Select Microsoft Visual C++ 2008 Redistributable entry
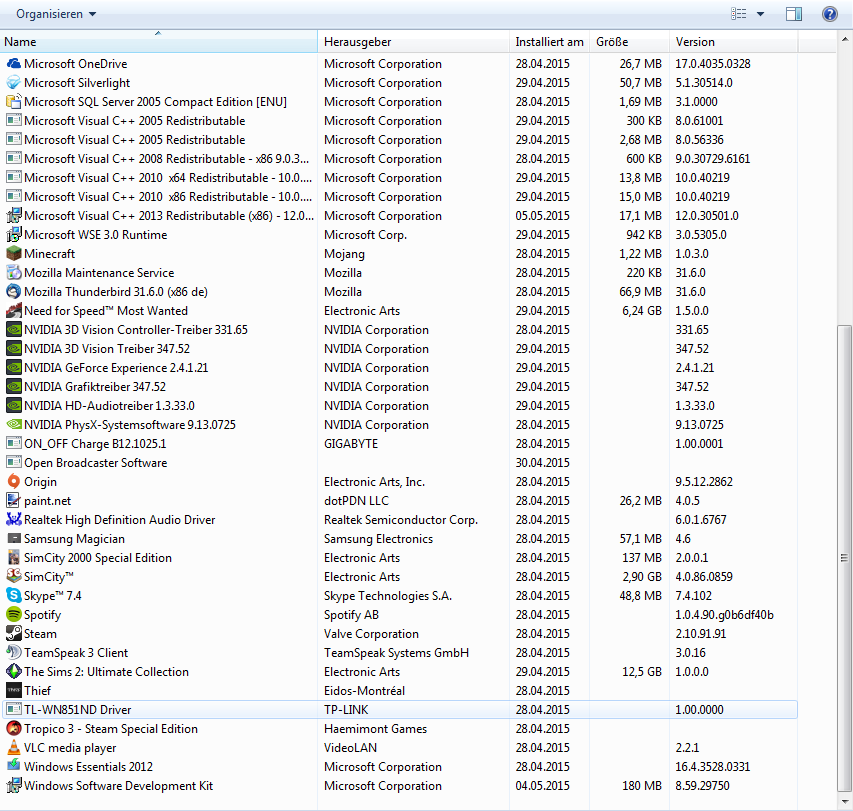This screenshot has width=853, height=811. [x=400, y=159]
